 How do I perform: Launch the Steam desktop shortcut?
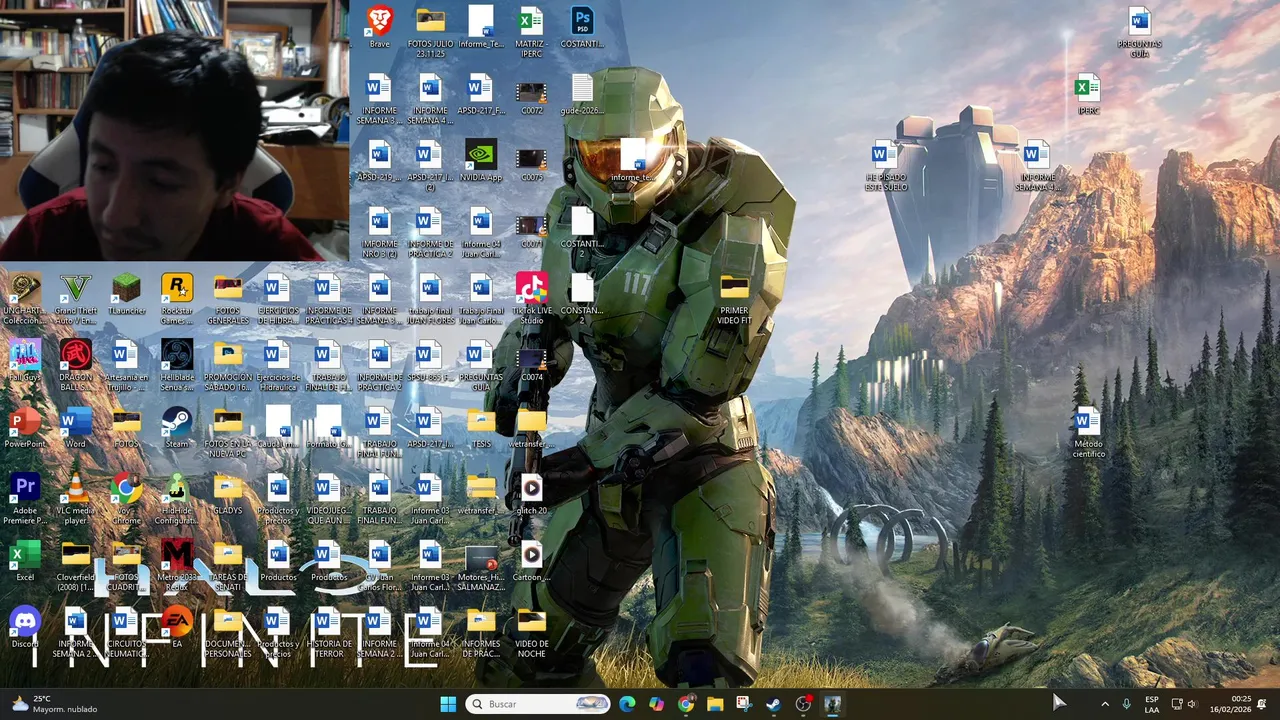click(x=177, y=429)
